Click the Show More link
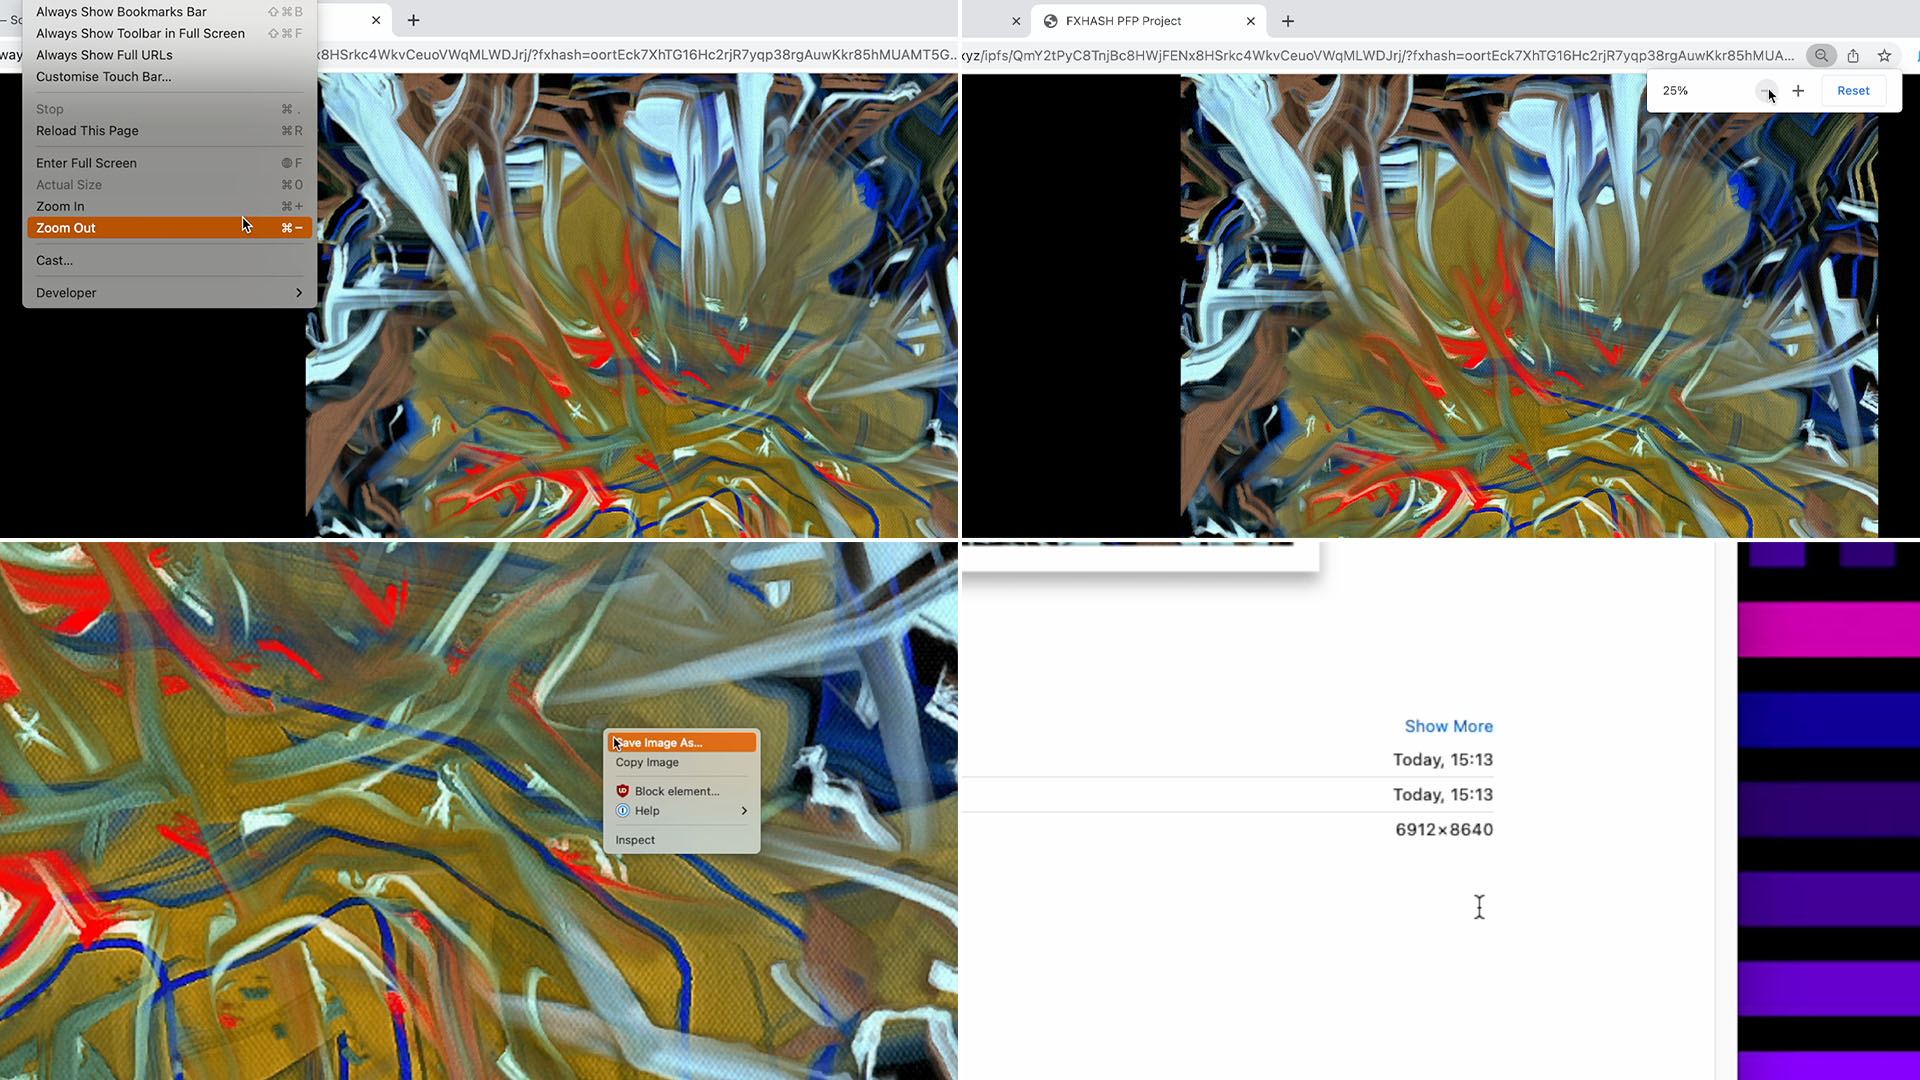The image size is (1920, 1080). pos(1448,726)
